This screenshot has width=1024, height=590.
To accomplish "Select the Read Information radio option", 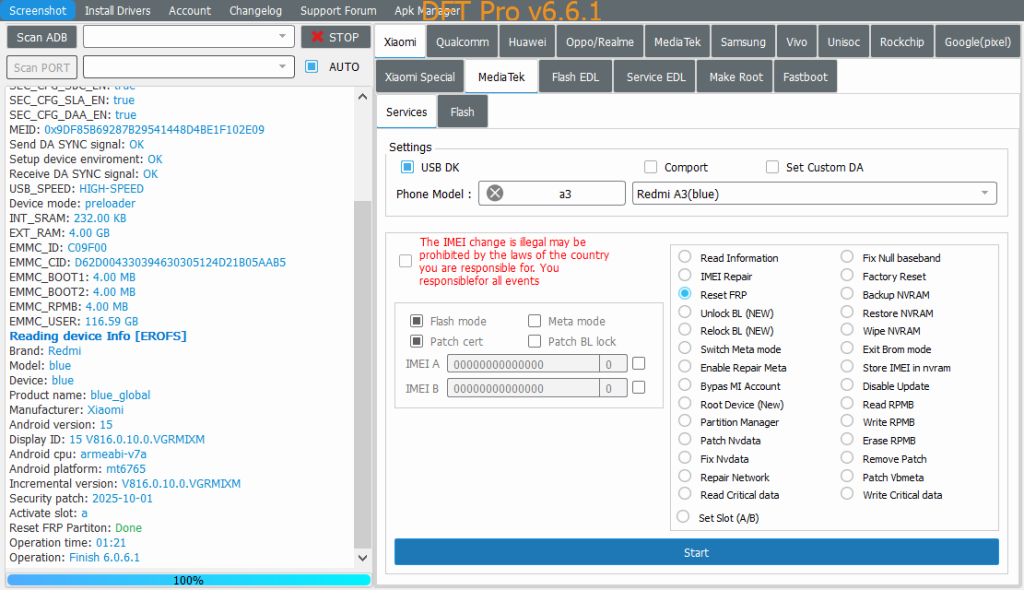I will pyautogui.click(x=684, y=257).
